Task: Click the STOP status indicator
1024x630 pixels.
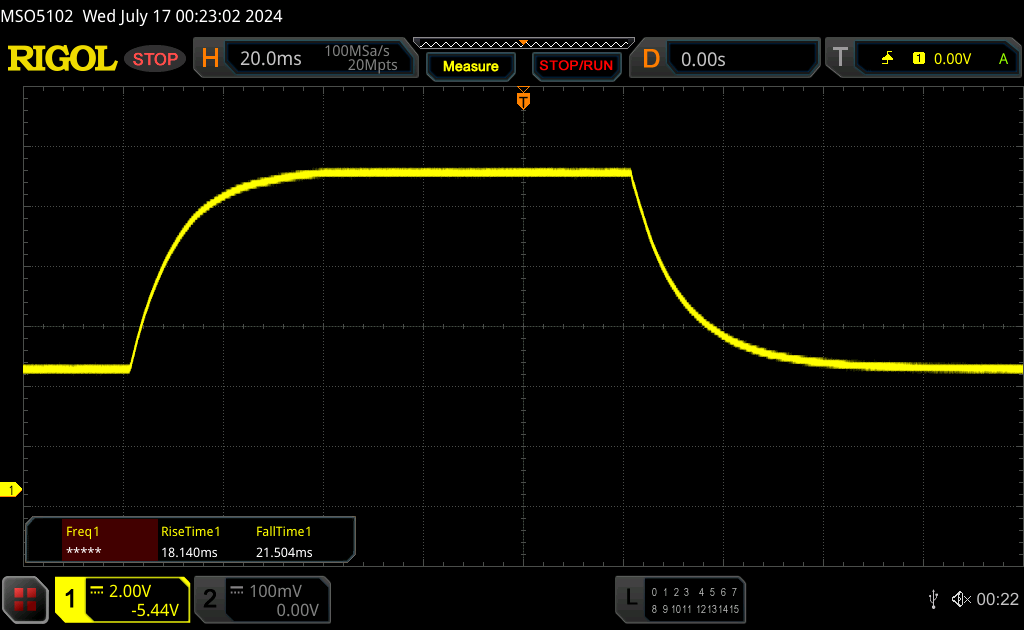Action: click(x=155, y=59)
